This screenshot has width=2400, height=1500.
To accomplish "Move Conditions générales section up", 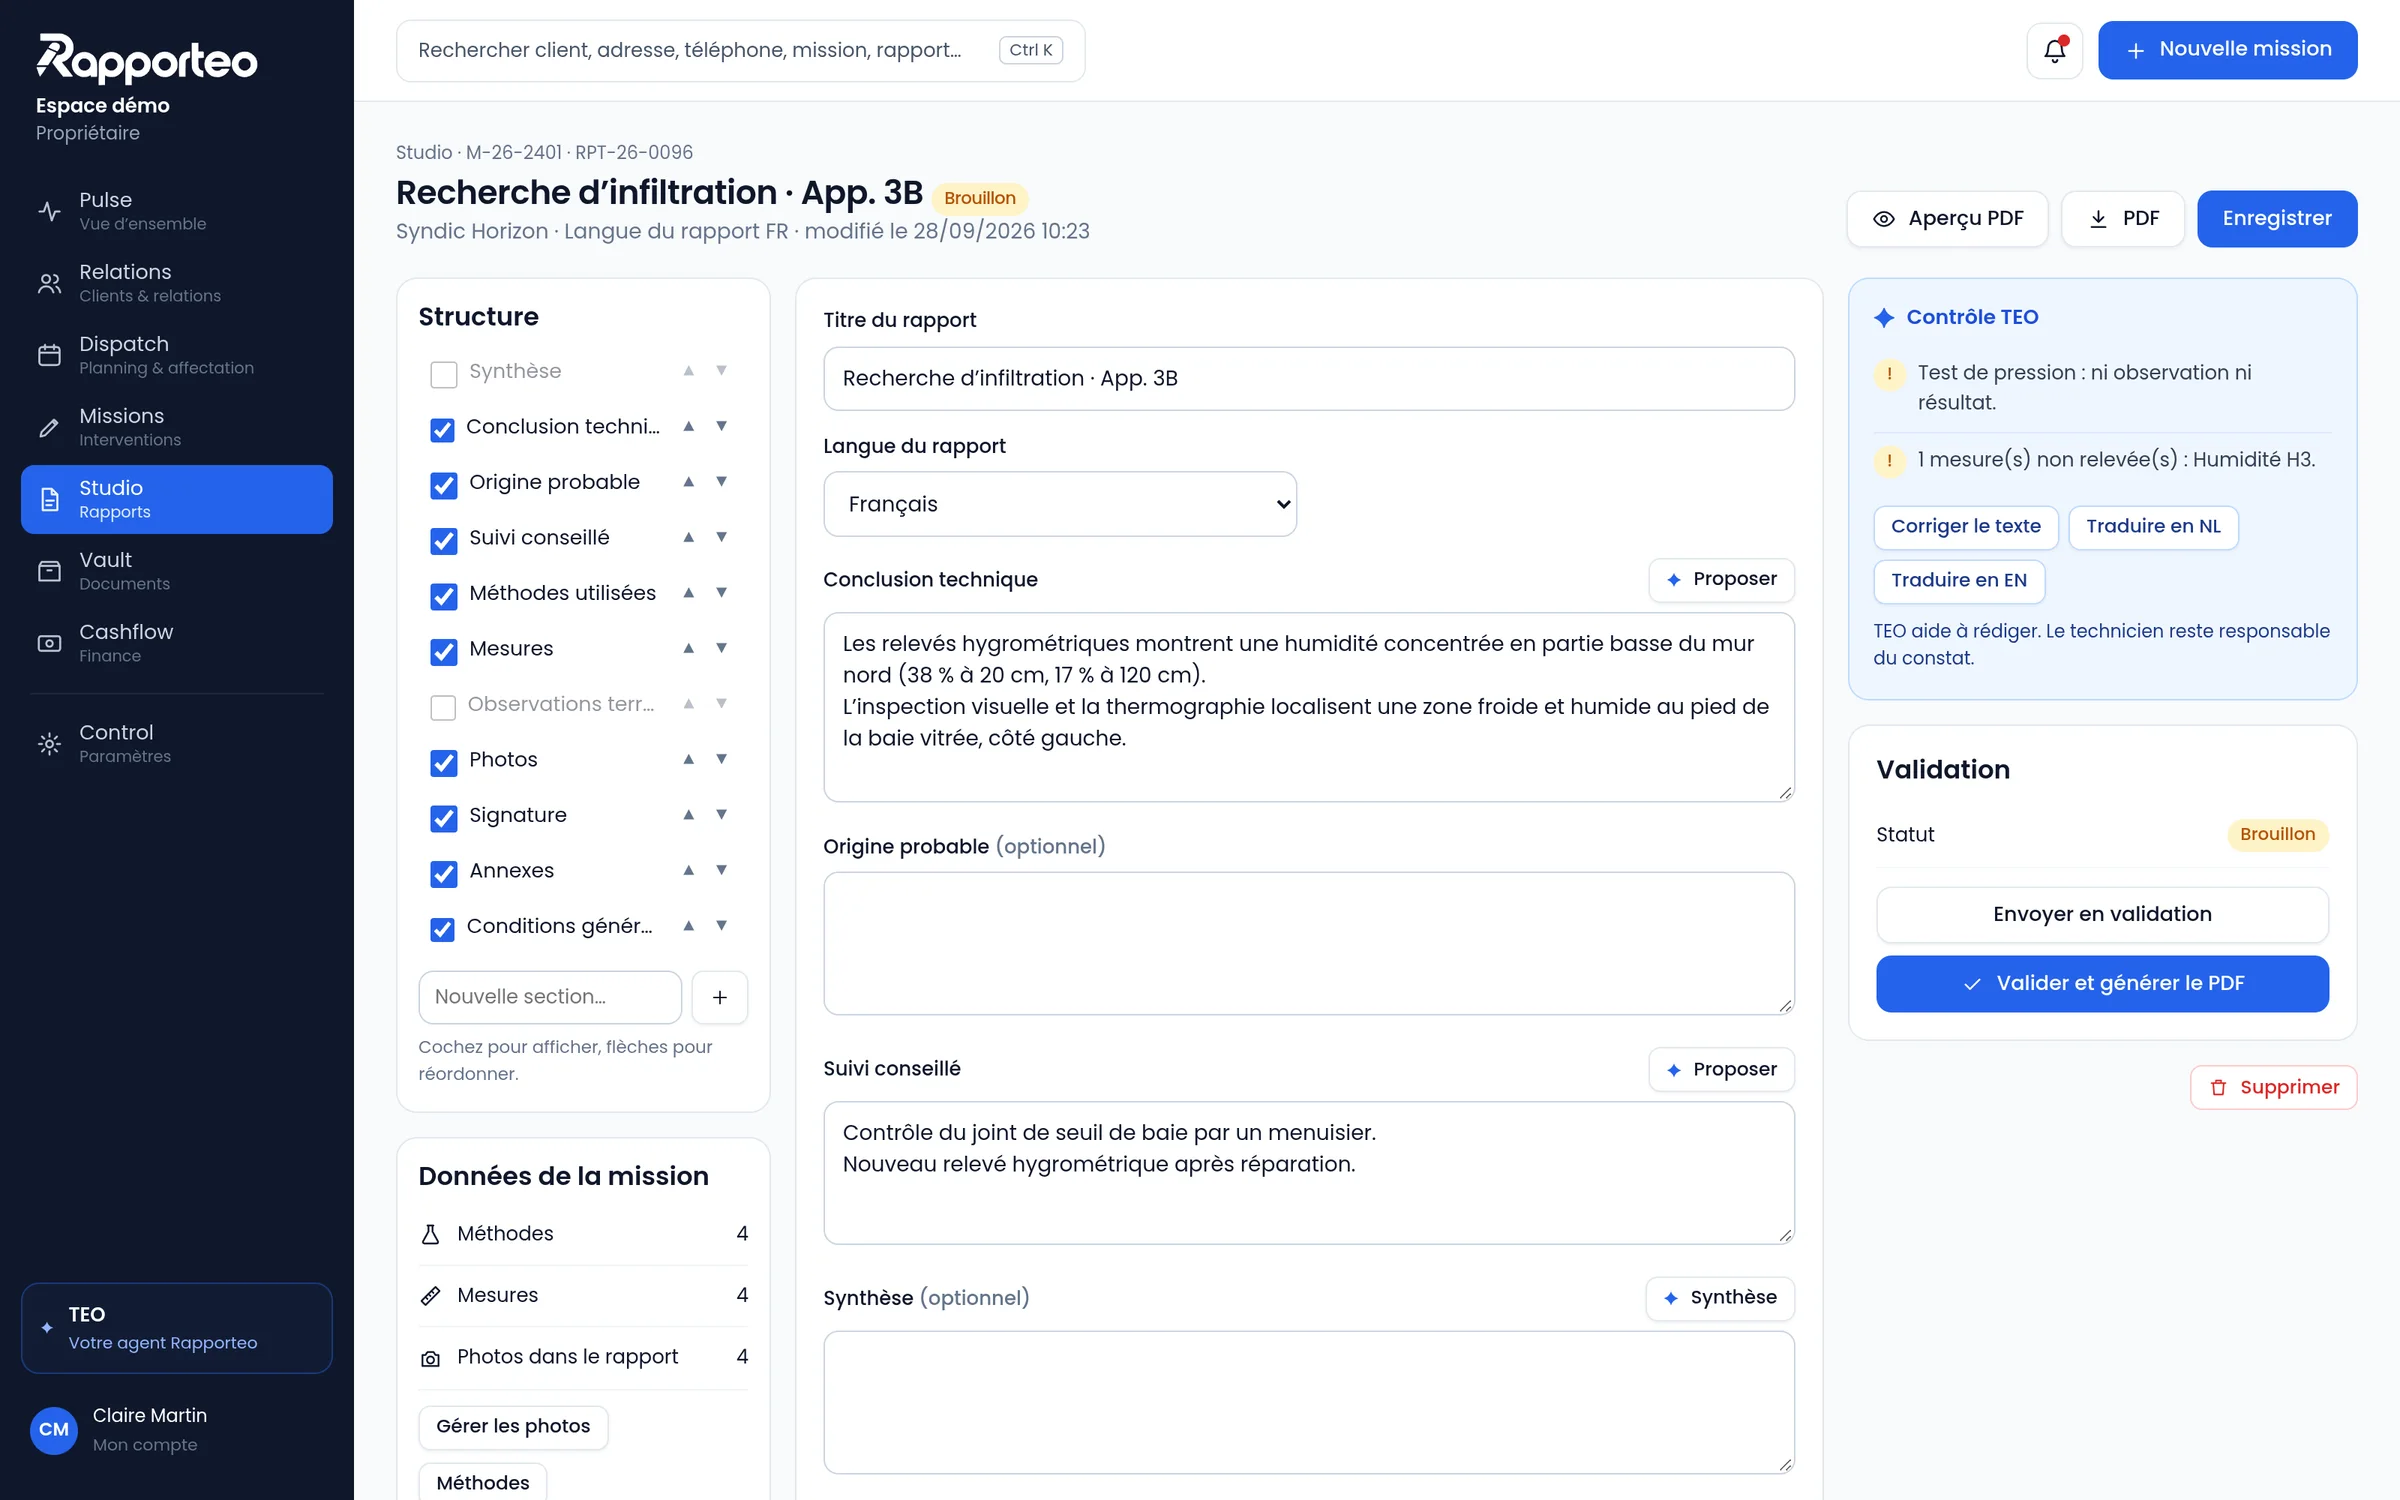I will coord(688,926).
